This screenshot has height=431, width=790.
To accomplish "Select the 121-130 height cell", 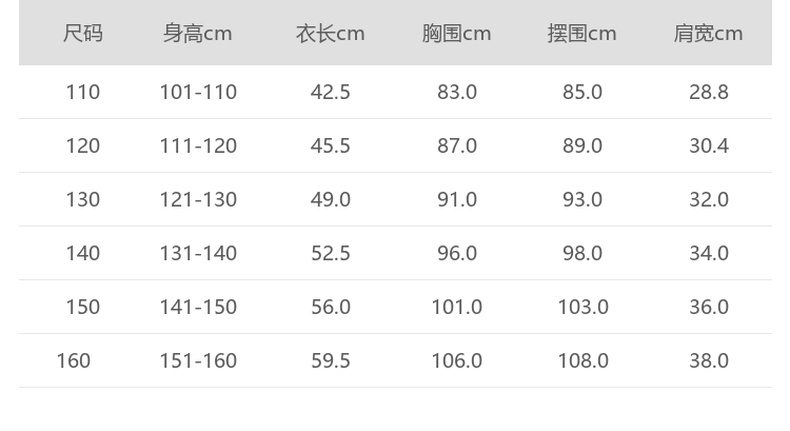I will (x=198, y=200).
